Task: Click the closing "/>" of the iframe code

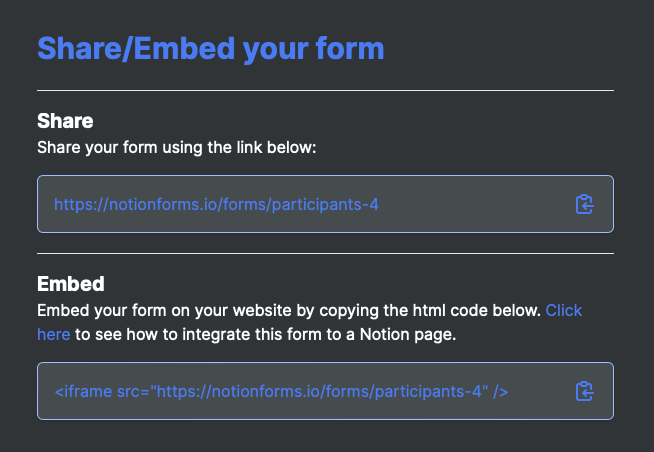Action: point(501,392)
